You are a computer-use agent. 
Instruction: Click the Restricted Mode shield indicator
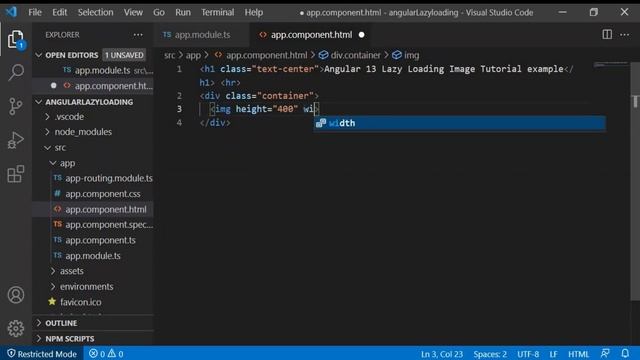pyautogui.click(x=42, y=354)
